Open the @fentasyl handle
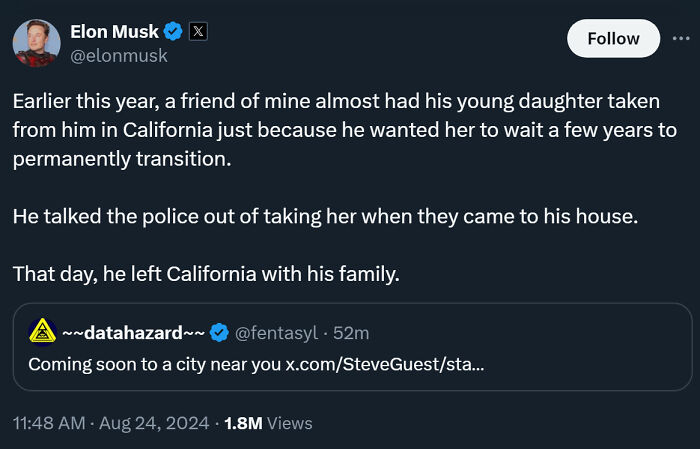 (x=274, y=332)
